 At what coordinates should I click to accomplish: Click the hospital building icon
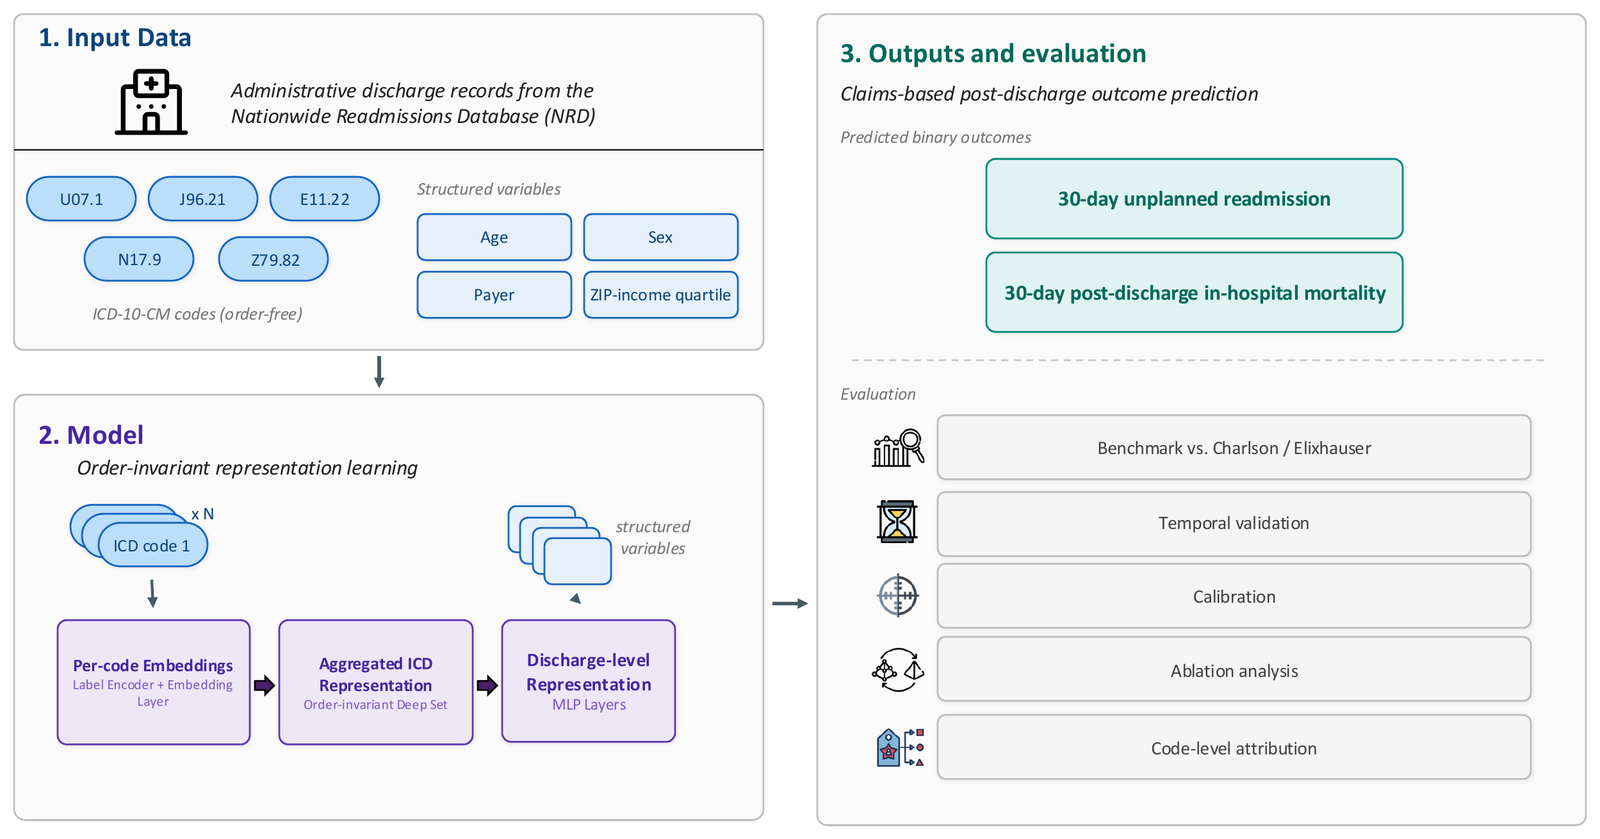coord(151,102)
